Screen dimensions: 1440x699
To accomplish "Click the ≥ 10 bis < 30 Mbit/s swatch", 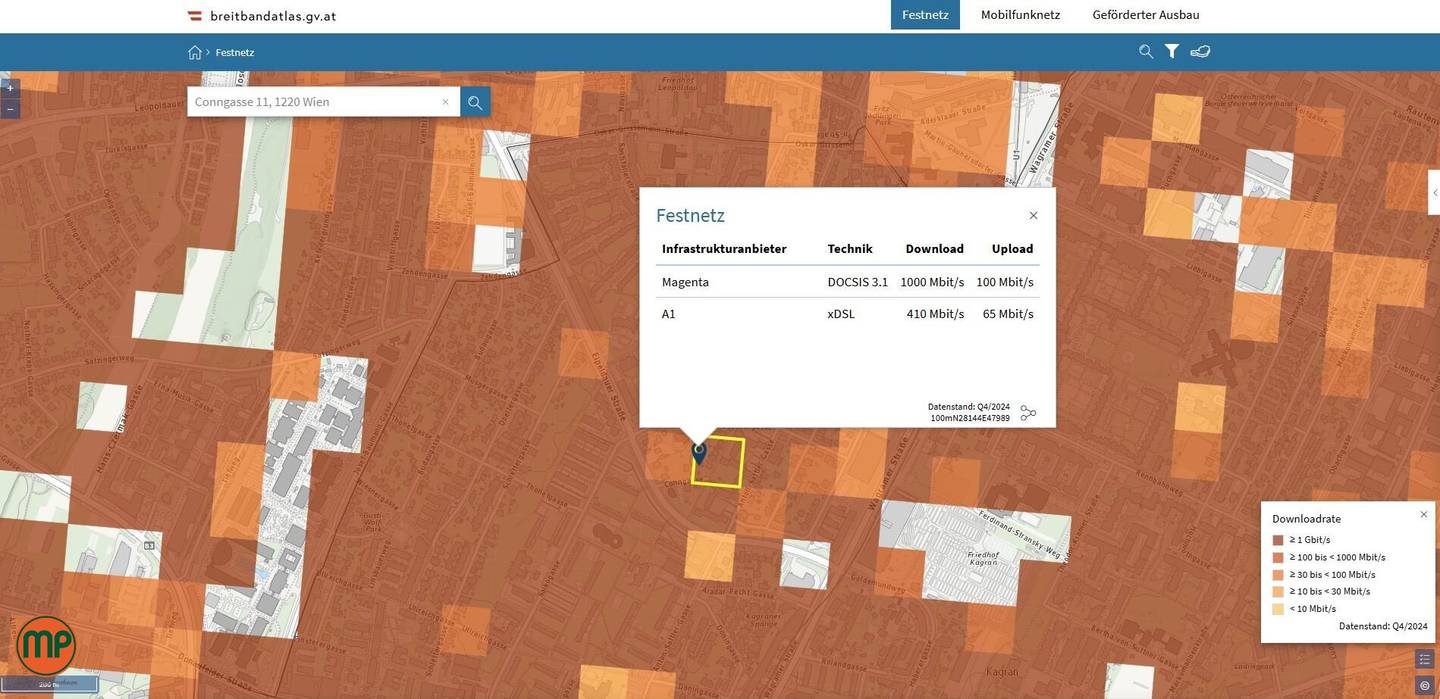I will point(1278,591).
